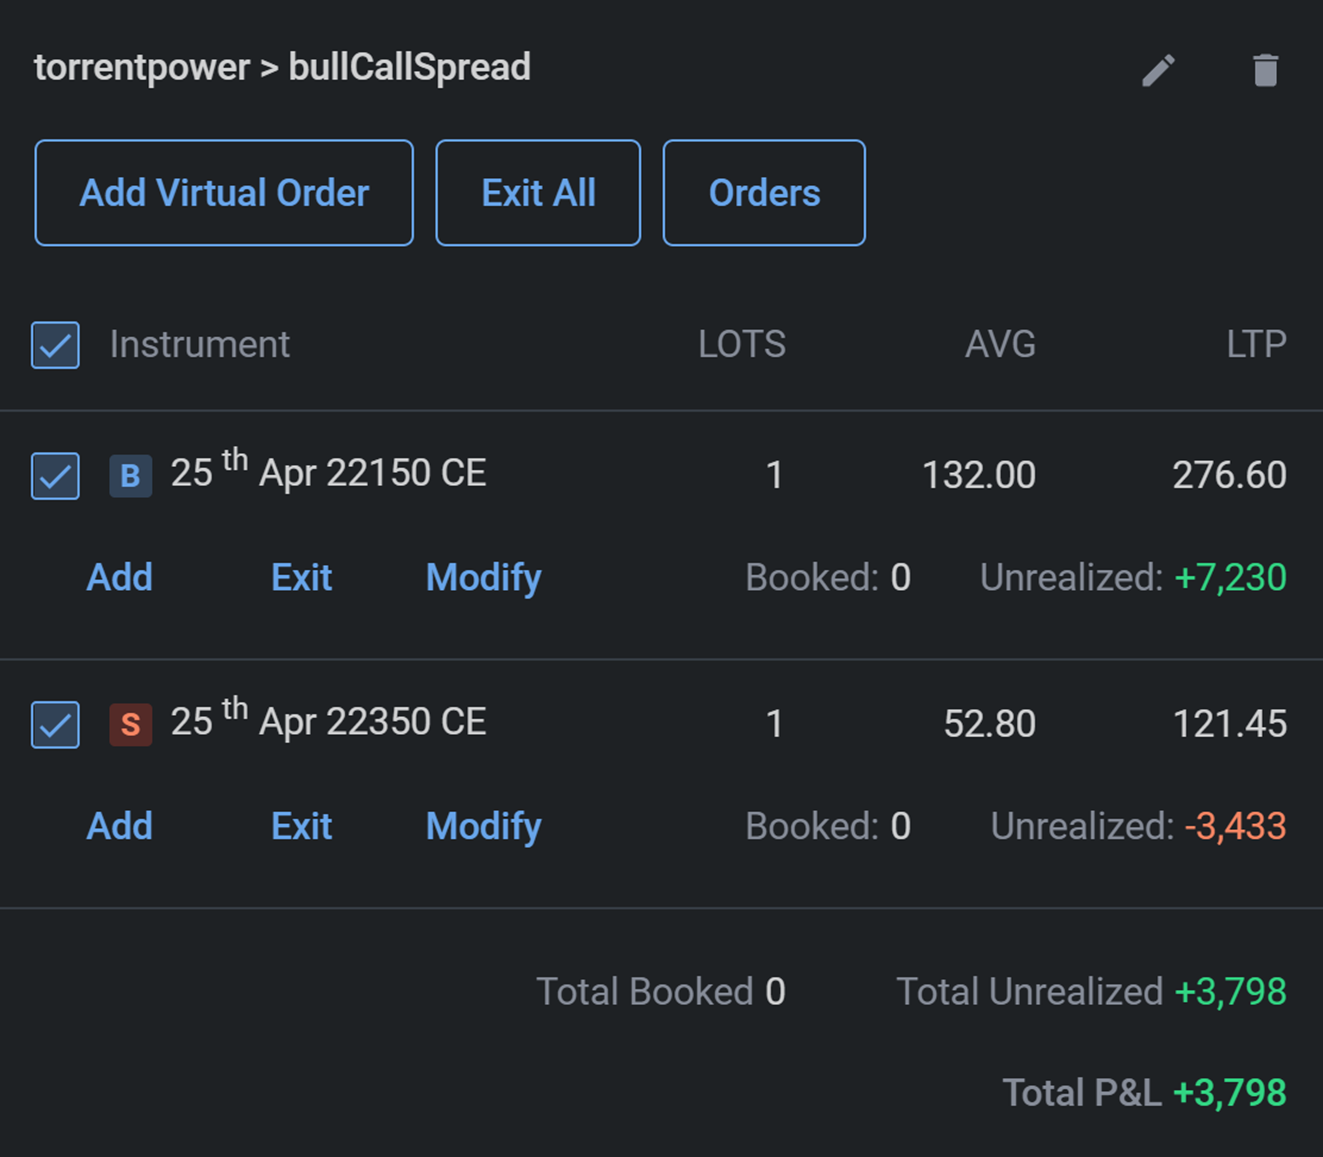Image resolution: width=1323 pixels, height=1157 pixels.
Task: Open Add Virtual Order
Action: click(224, 193)
